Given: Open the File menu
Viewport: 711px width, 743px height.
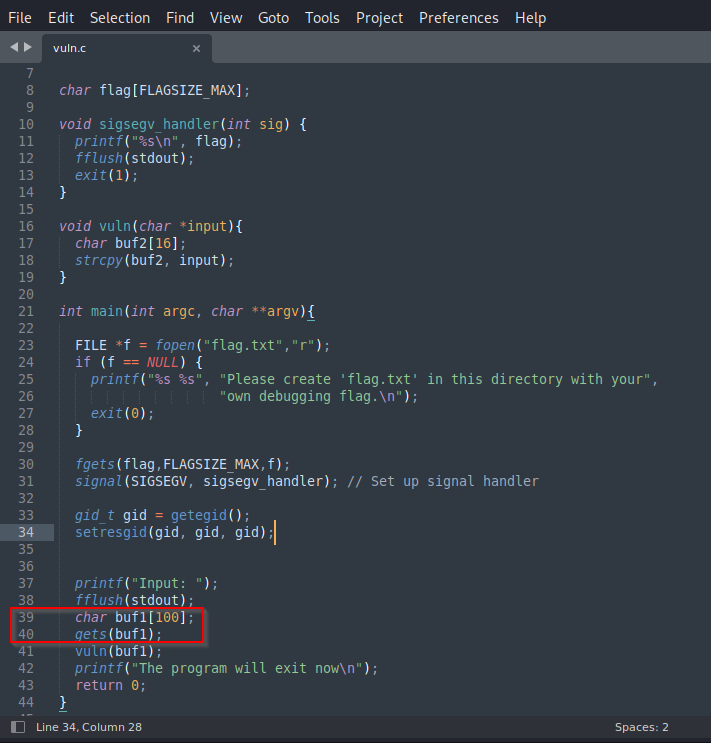Looking at the screenshot, I should (20, 18).
